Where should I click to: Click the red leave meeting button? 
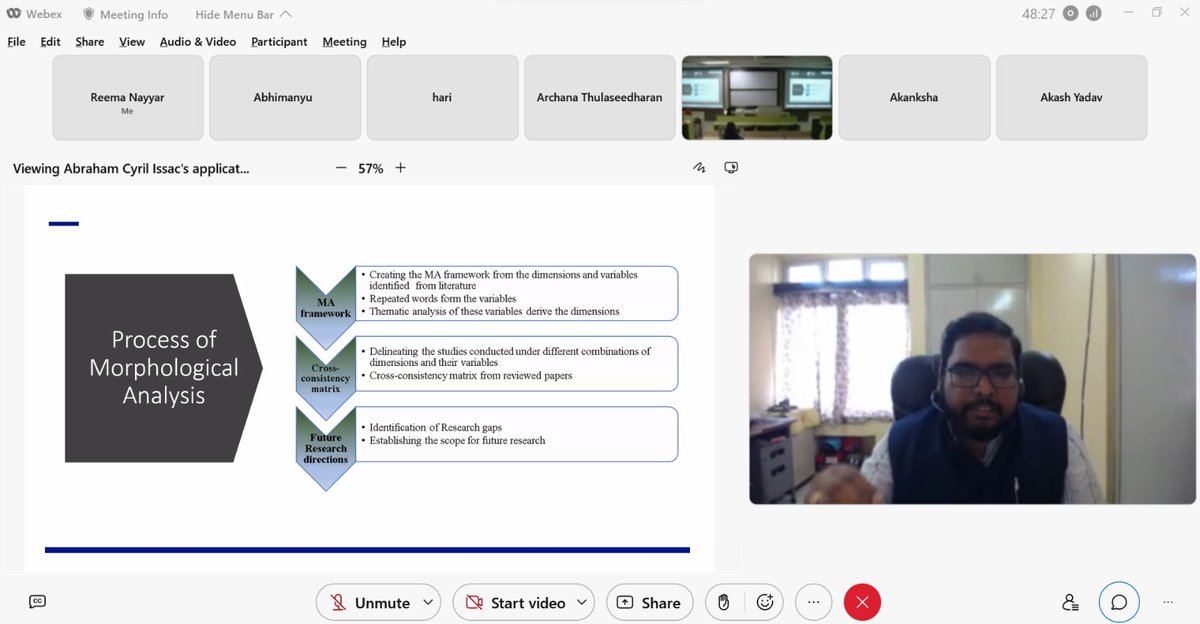pyautogui.click(x=862, y=602)
